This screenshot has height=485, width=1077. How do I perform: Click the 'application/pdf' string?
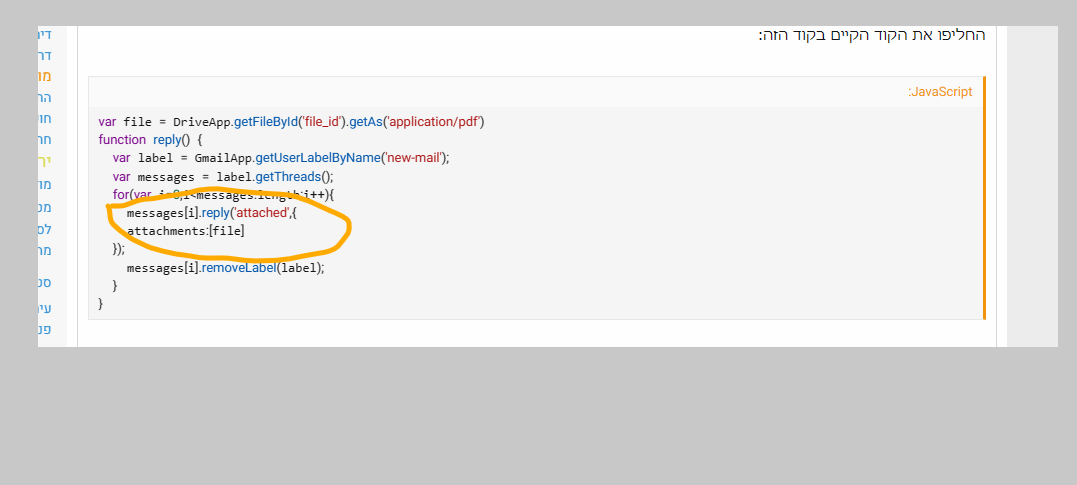click(x=434, y=122)
